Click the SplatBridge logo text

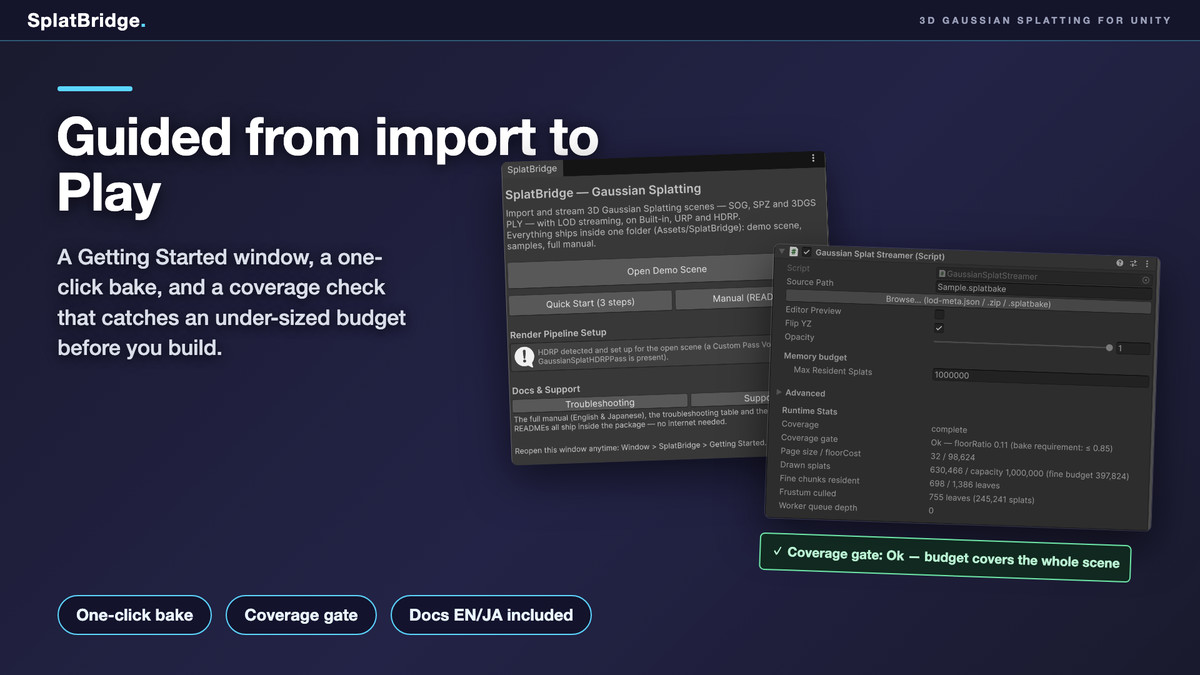click(x=86, y=20)
